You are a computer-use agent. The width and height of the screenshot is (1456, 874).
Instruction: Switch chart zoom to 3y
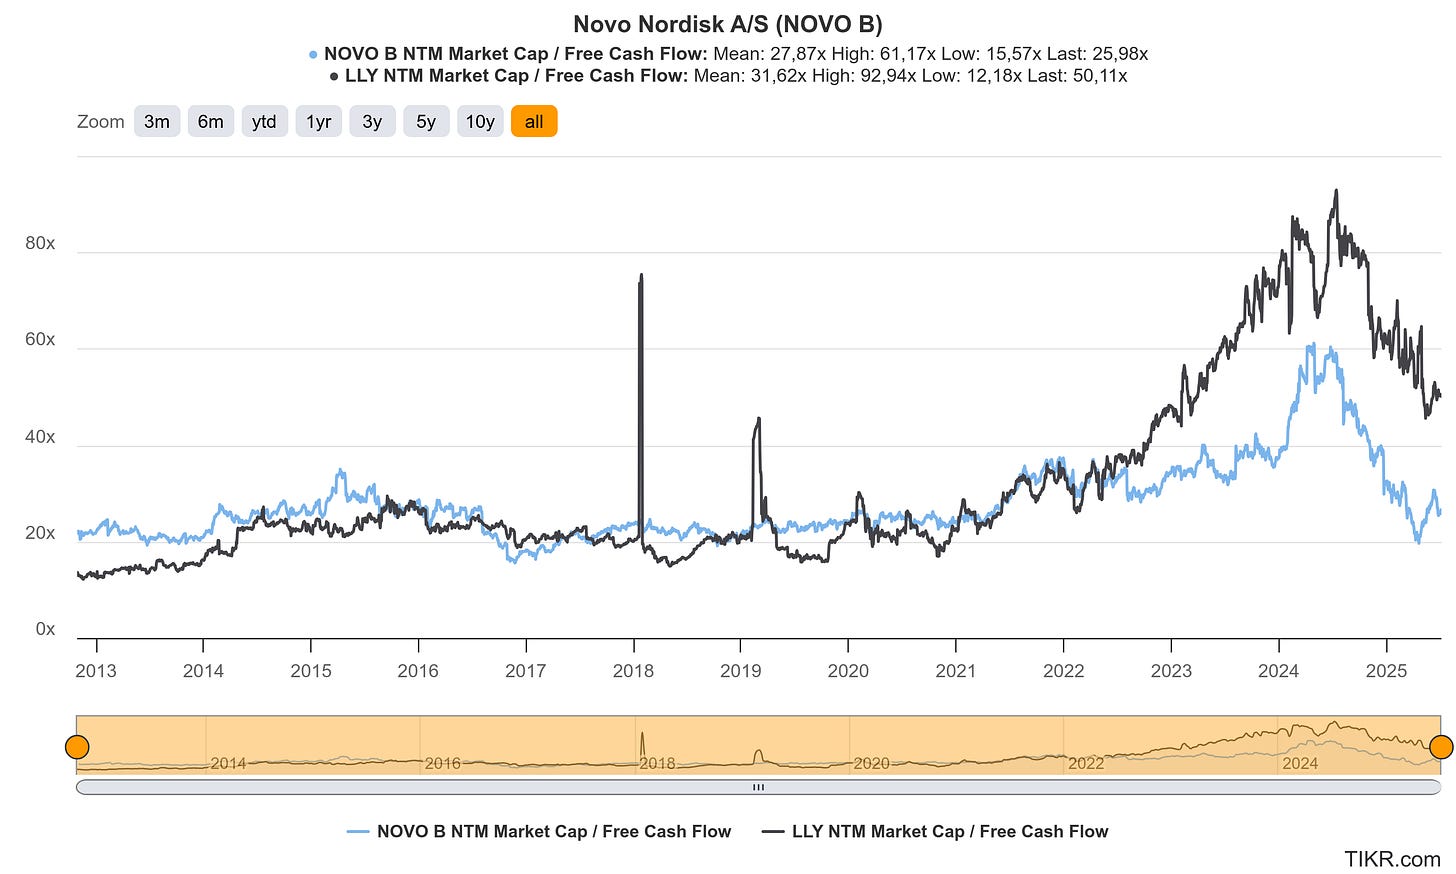[x=372, y=122]
